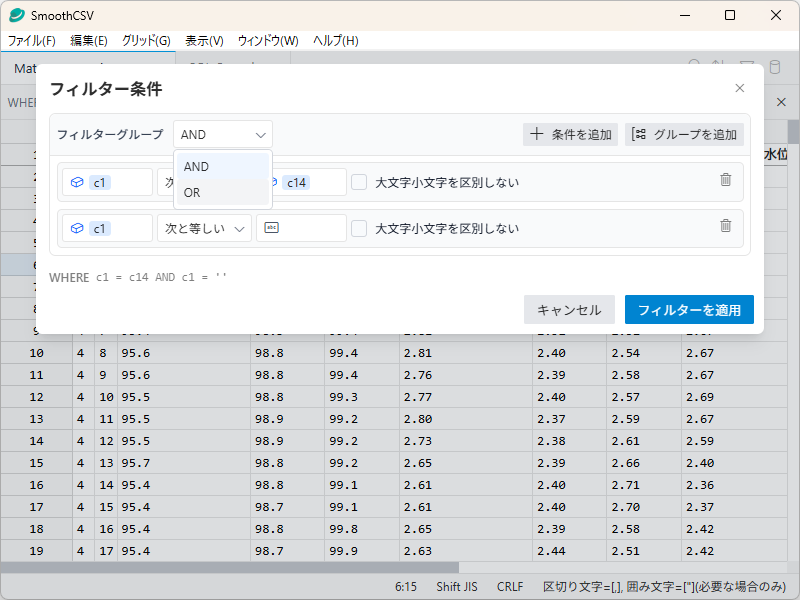This screenshot has height=600, width=800.
Task: Click the horizontal scrollbar thumb
Action: pos(230,567)
